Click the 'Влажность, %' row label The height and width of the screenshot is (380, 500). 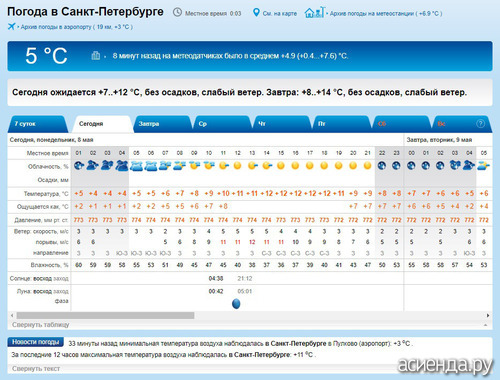click(49, 265)
